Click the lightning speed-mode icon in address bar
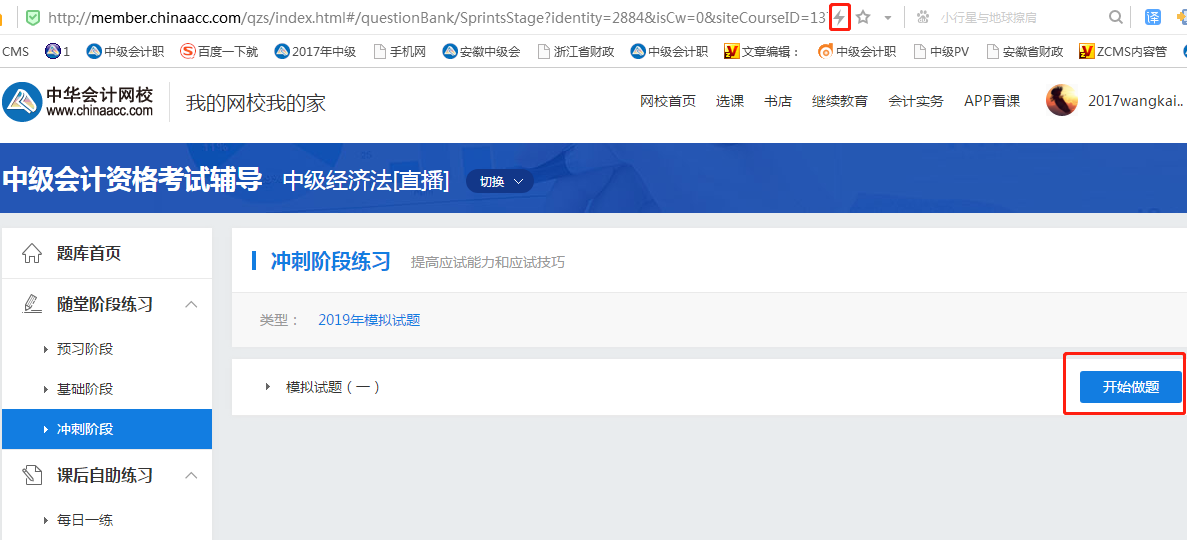The image size is (1187, 540). click(x=839, y=17)
